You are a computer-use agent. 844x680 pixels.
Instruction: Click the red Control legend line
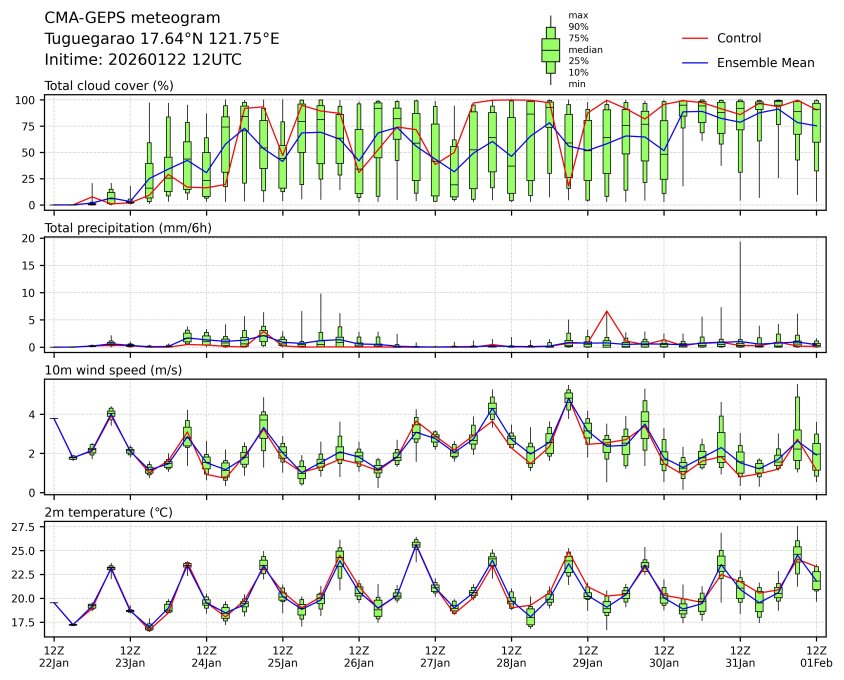click(x=695, y=38)
